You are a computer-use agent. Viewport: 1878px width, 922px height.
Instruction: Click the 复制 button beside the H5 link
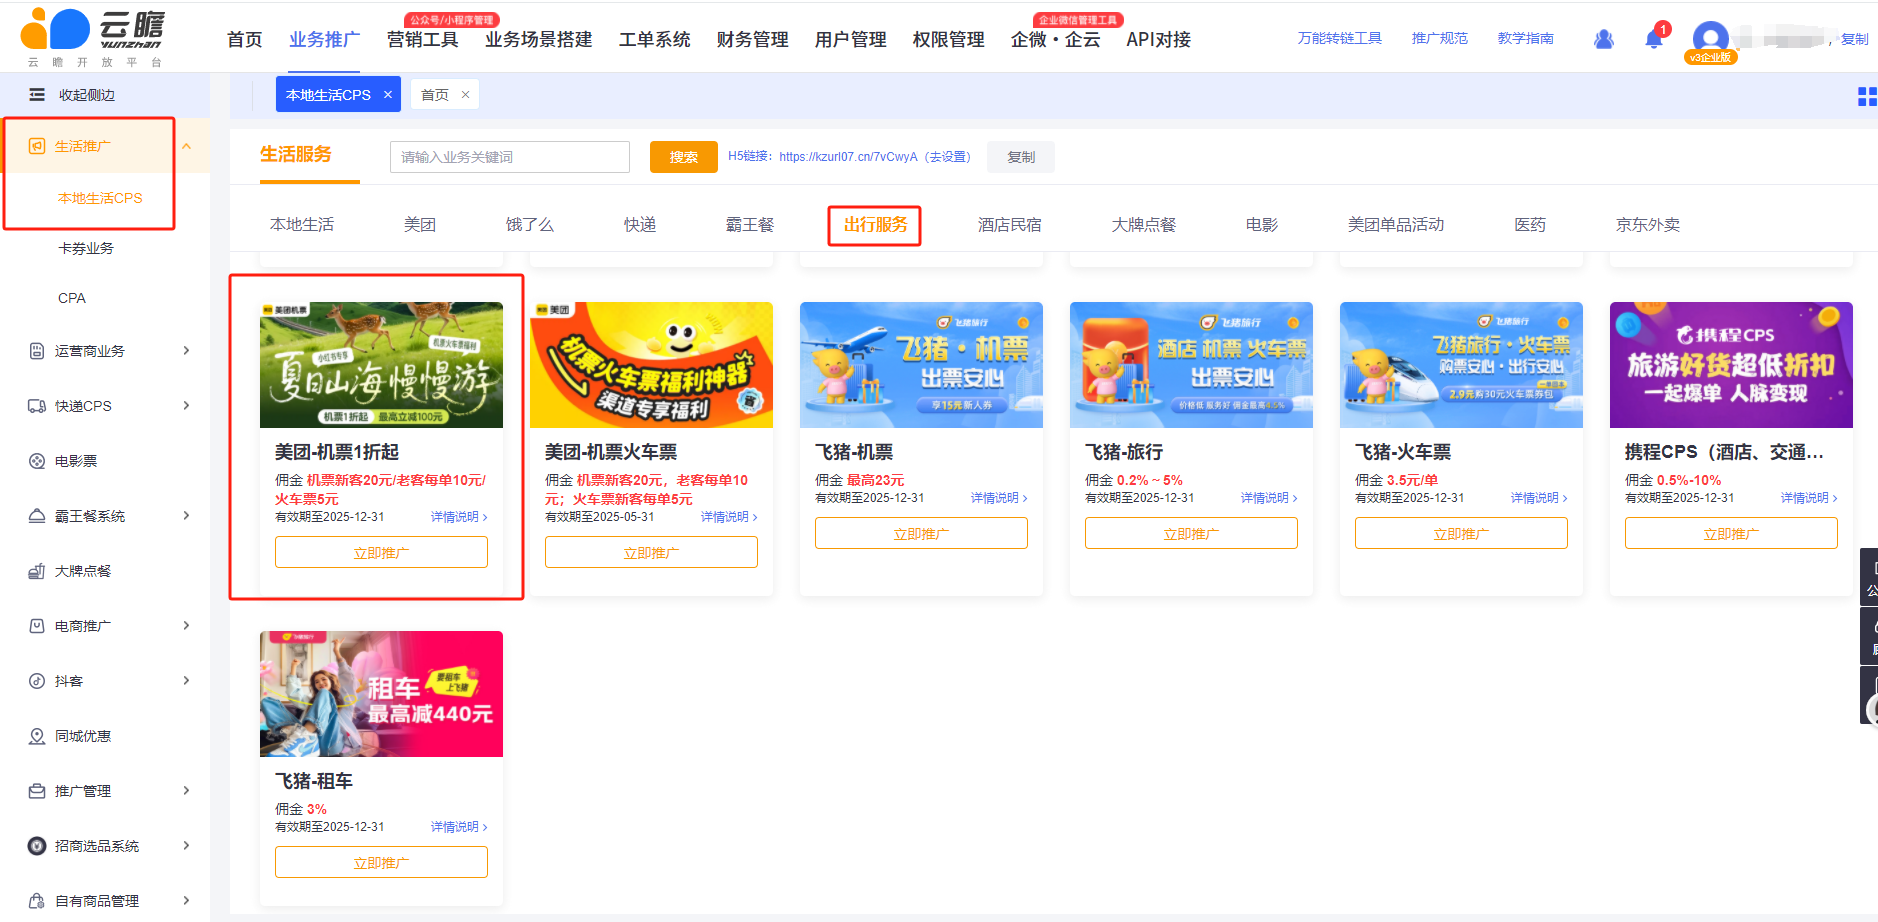tap(1021, 157)
